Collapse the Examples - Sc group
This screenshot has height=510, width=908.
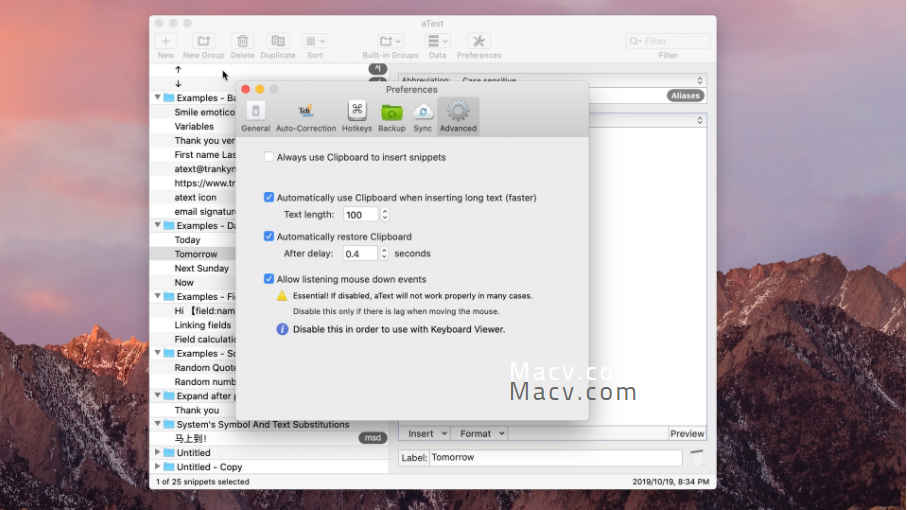point(158,353)
